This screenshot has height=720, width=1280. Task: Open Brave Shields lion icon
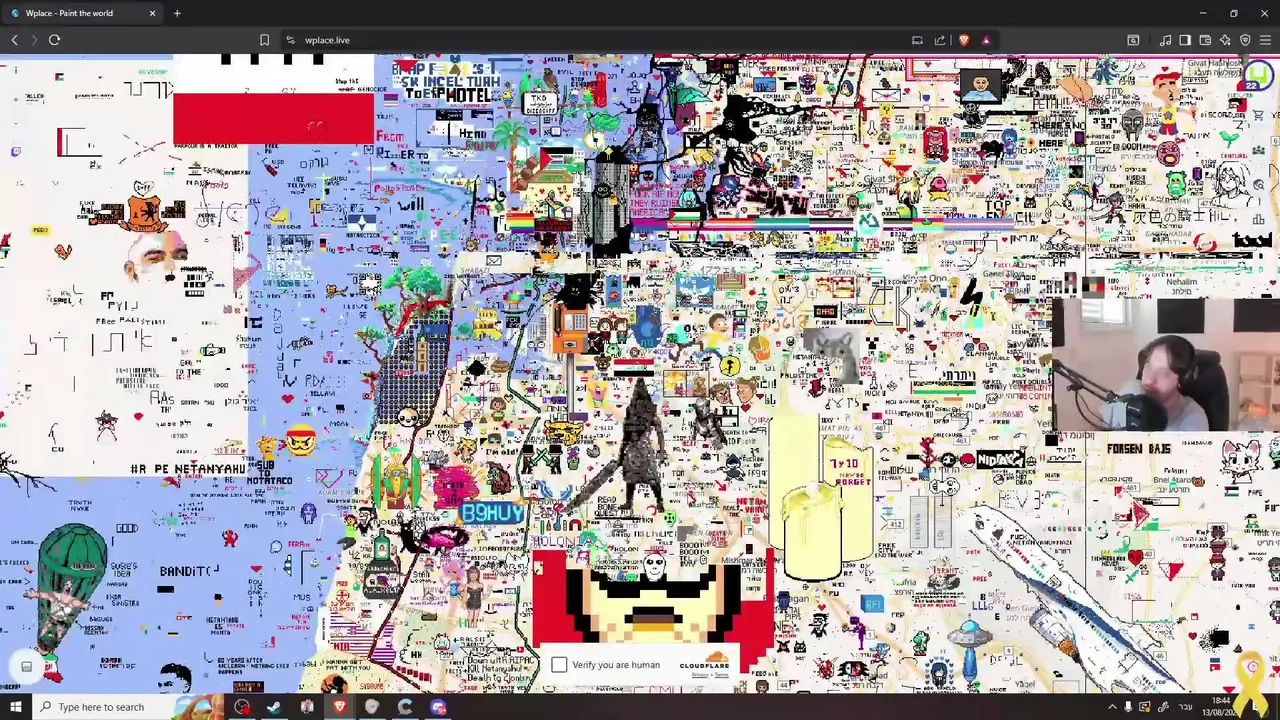click(x=964, y=40)
